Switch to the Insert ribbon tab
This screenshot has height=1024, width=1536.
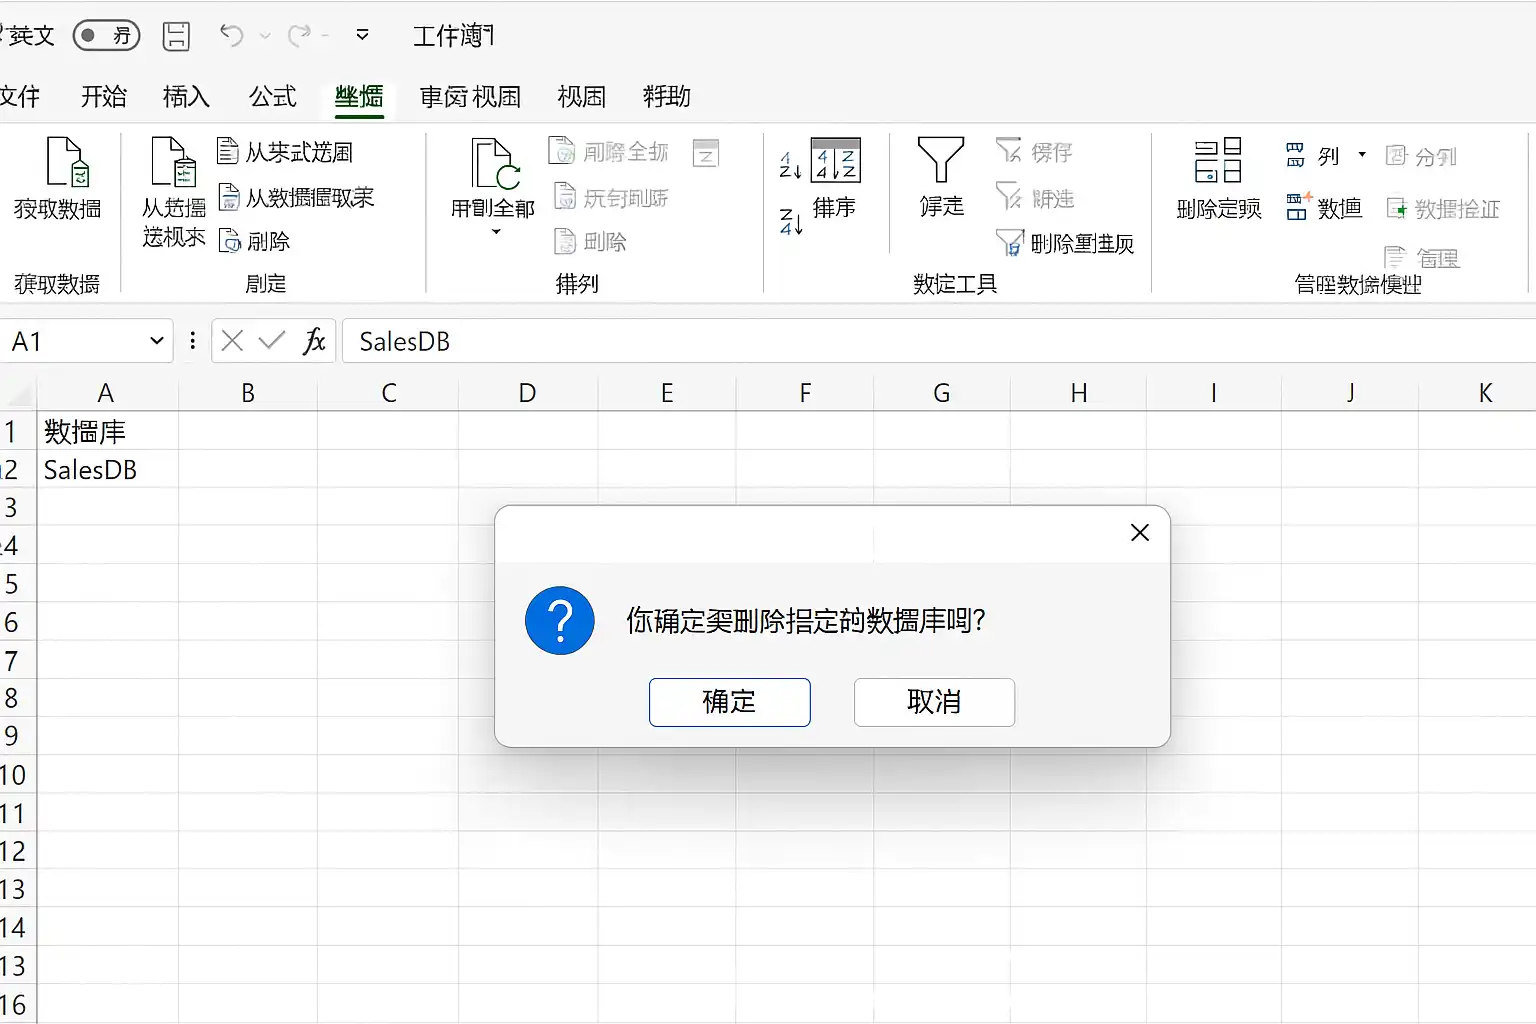(x=186, y=97)
